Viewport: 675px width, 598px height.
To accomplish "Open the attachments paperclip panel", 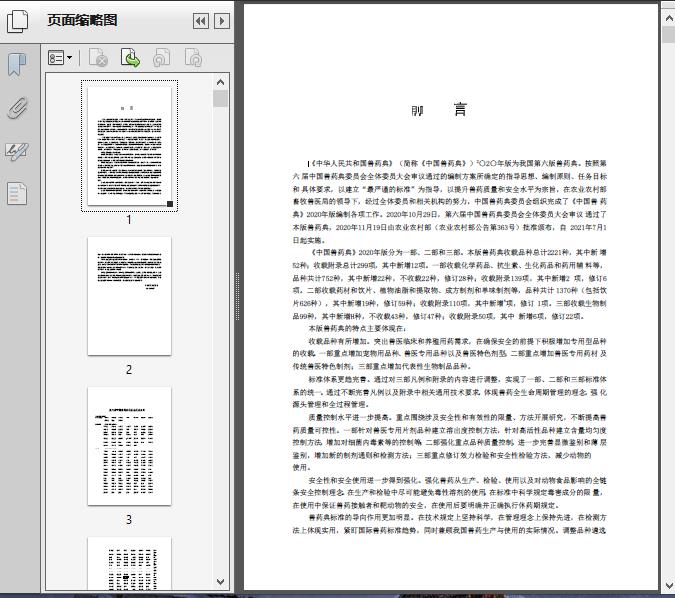I will 17,108.
